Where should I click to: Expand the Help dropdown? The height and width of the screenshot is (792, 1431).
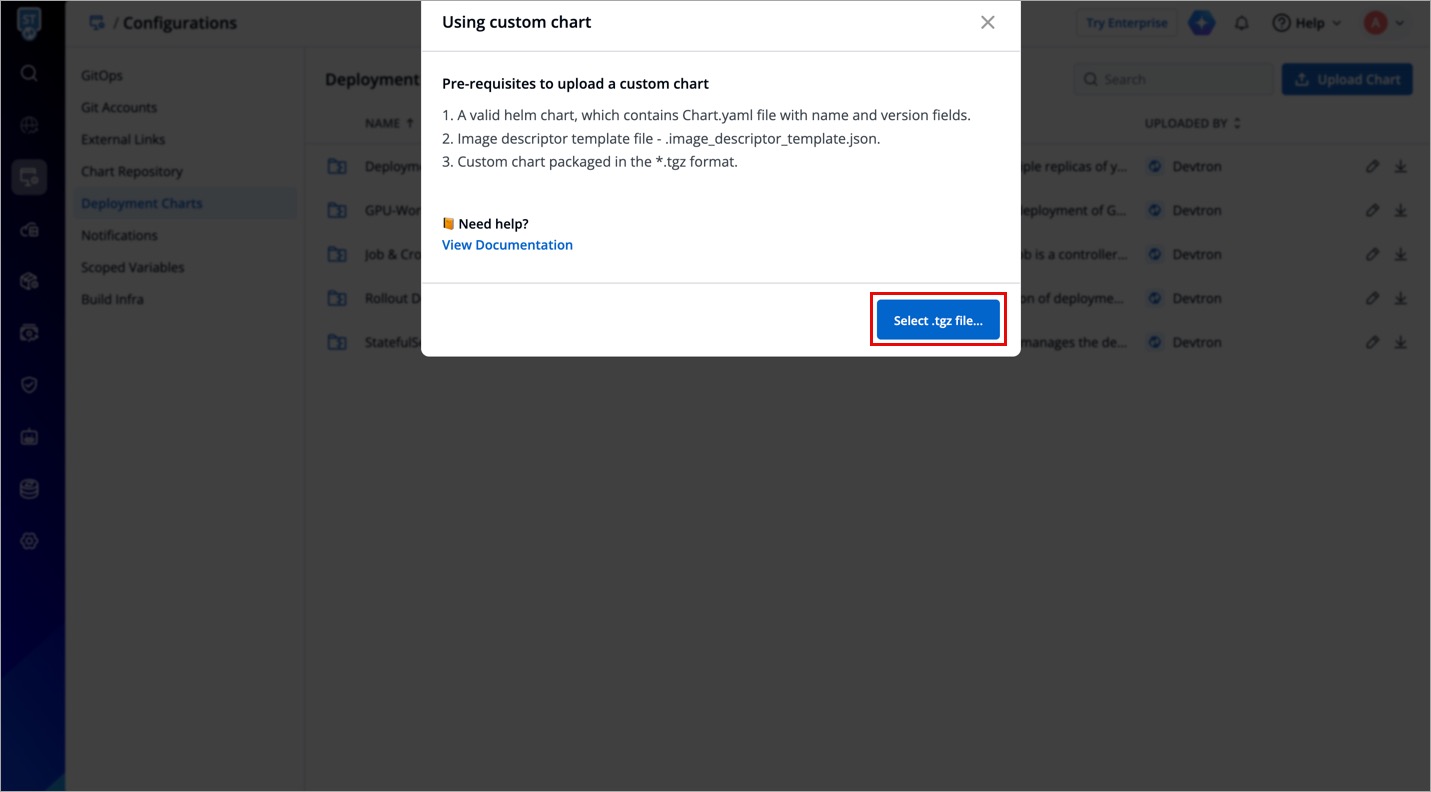(1307, 23)
